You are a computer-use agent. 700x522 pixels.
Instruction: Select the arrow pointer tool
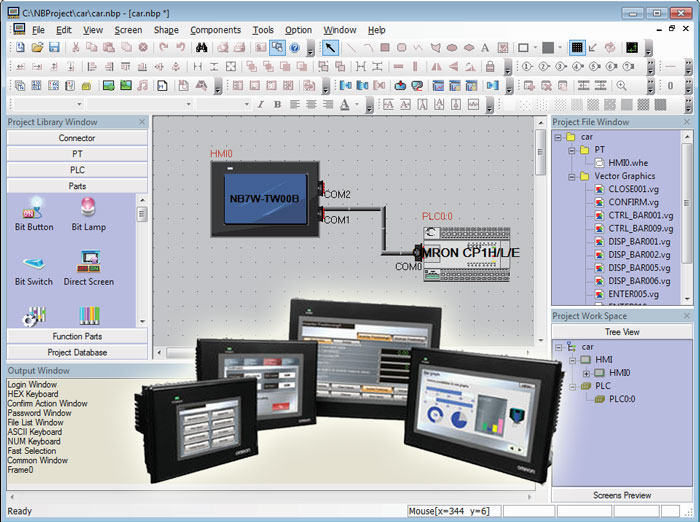(x=330, y=47)
